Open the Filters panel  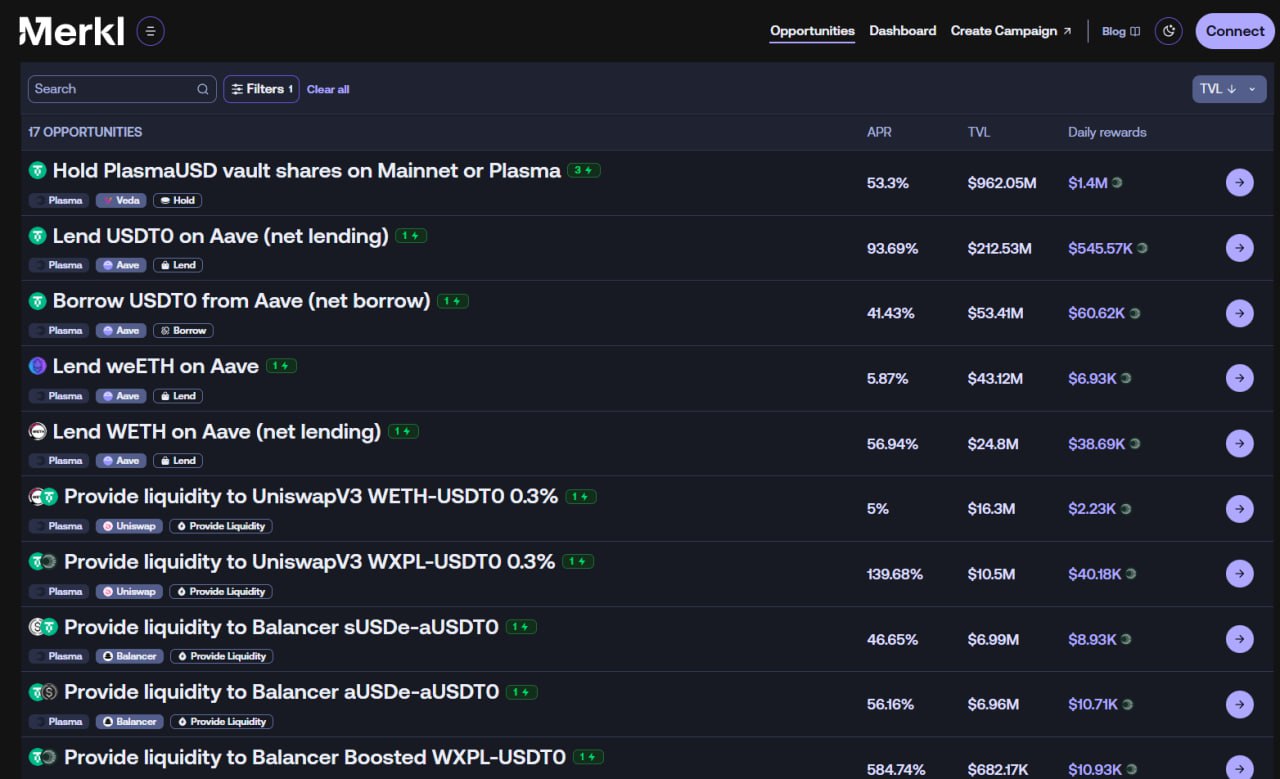coord(261,89)
